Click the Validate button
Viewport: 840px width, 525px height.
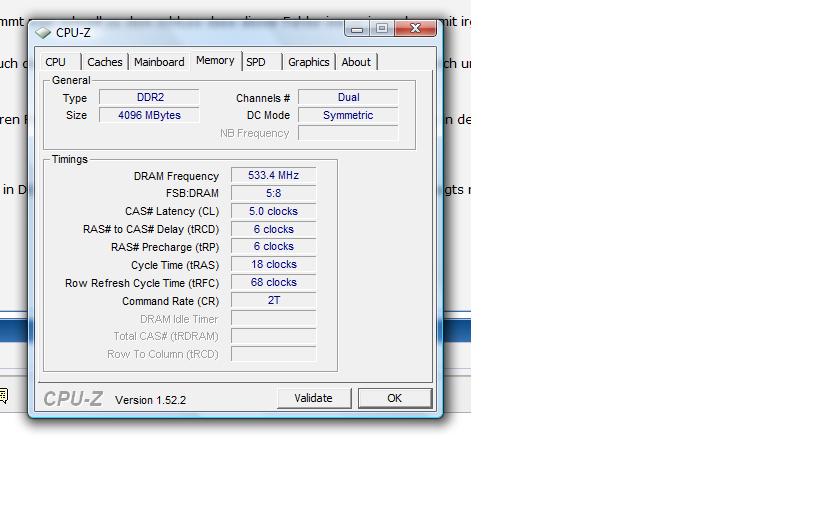coord(313,398)
